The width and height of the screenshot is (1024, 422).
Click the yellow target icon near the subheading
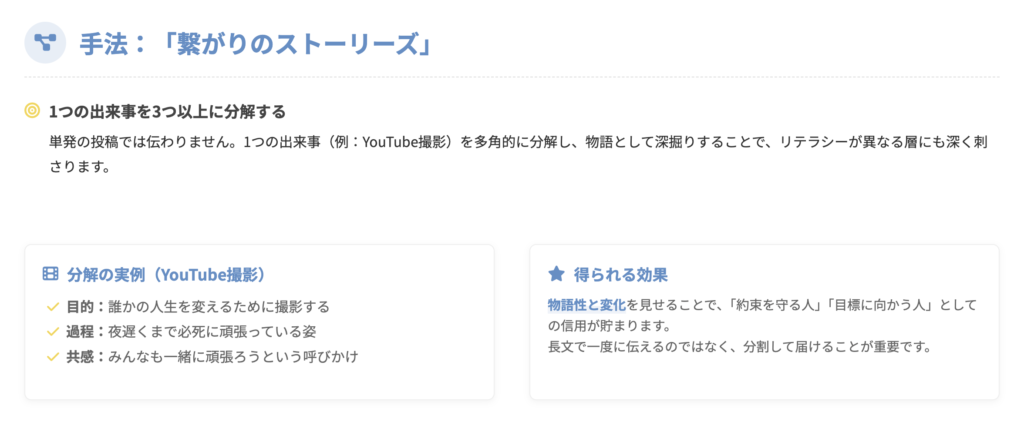[32, 111]
